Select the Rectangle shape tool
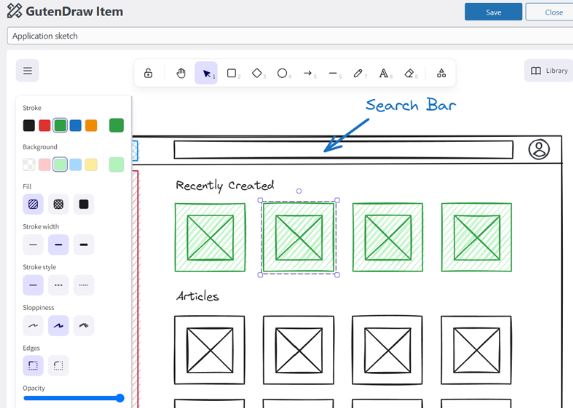The height and width of the screenshot is (408, 573). [x=232, y=73]
